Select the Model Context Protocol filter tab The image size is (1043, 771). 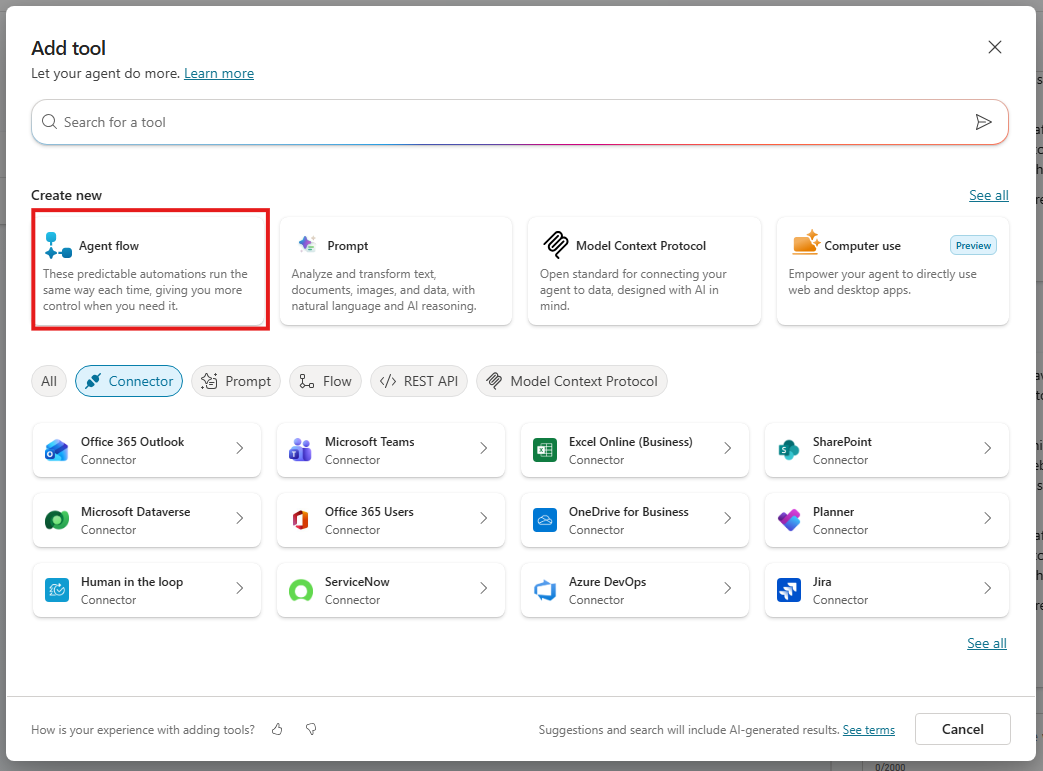(572, 381)
